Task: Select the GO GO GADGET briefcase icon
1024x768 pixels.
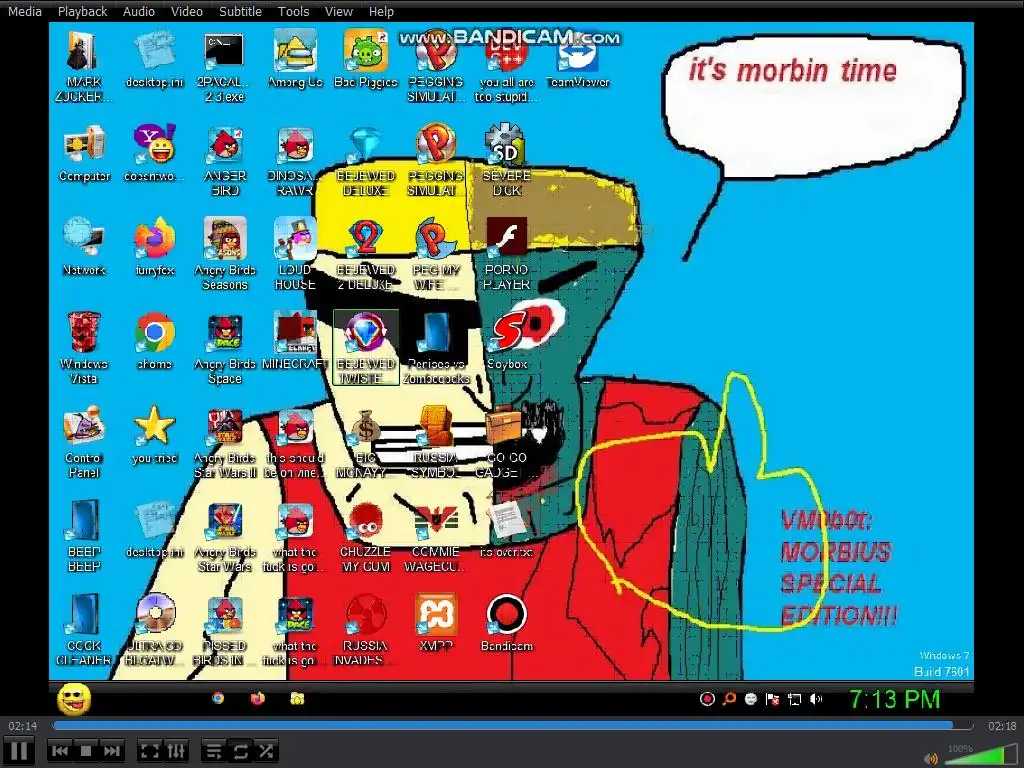Action: pos(505,443)
